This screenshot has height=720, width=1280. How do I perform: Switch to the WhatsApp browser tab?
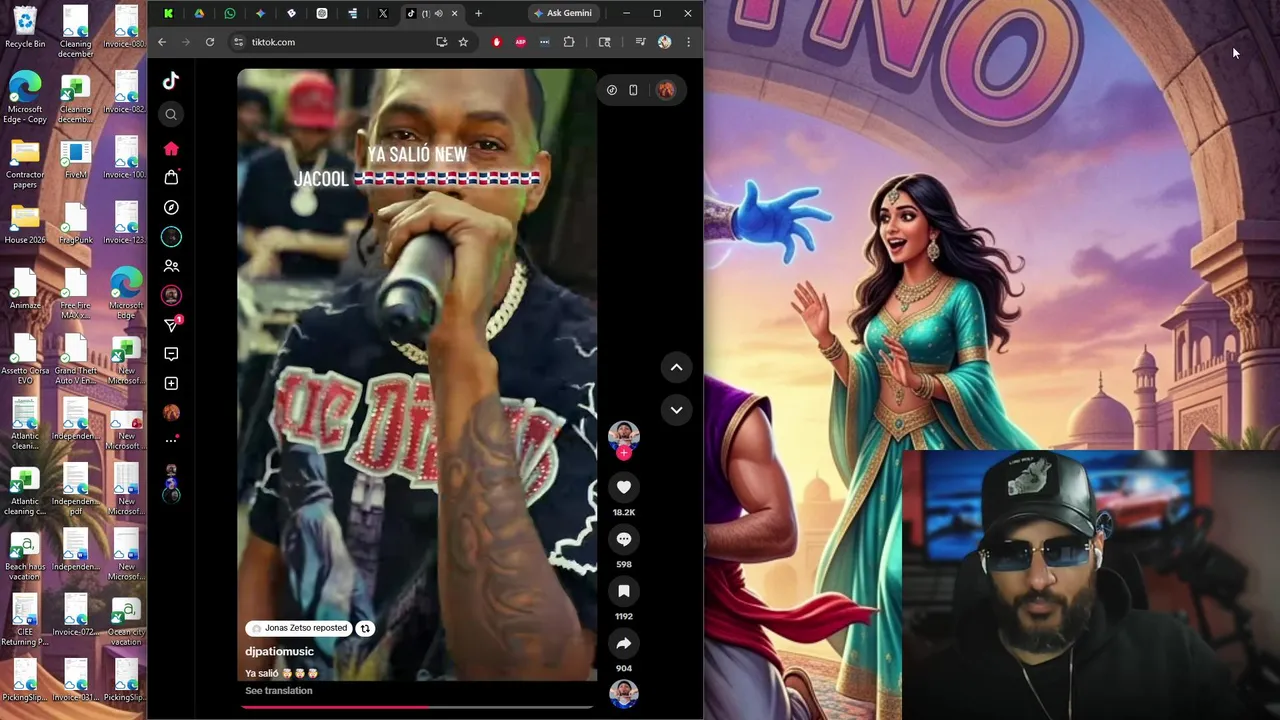pyautogui.click(x=230, y=13)
